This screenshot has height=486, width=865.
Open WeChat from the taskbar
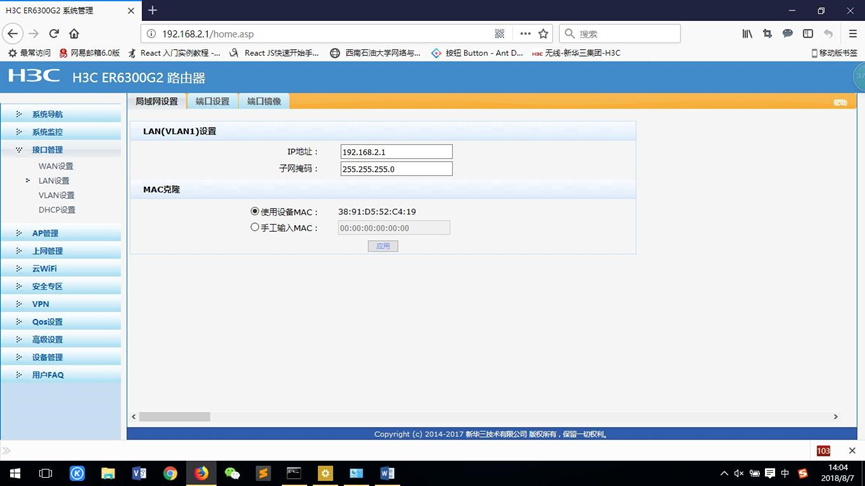(x=232, y=473)
